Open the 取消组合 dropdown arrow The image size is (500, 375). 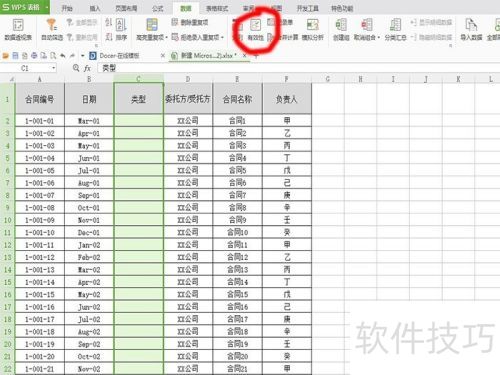click(x=378, y=37)
